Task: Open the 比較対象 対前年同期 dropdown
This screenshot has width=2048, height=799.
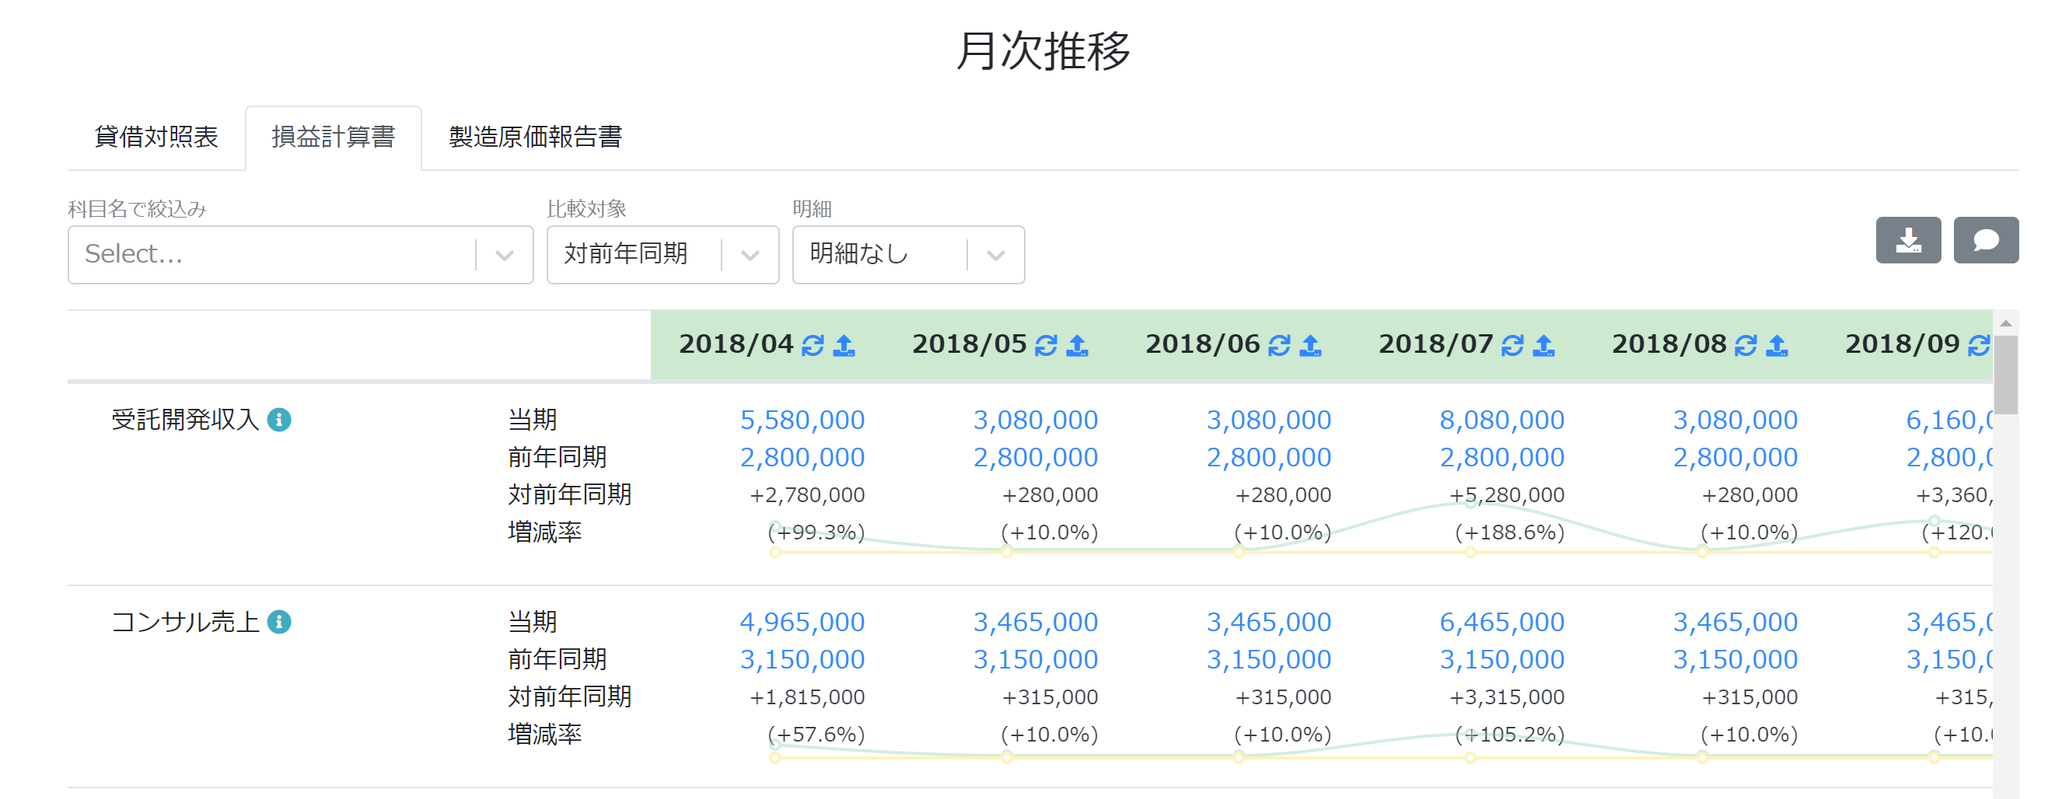Action: click(662, 255)
